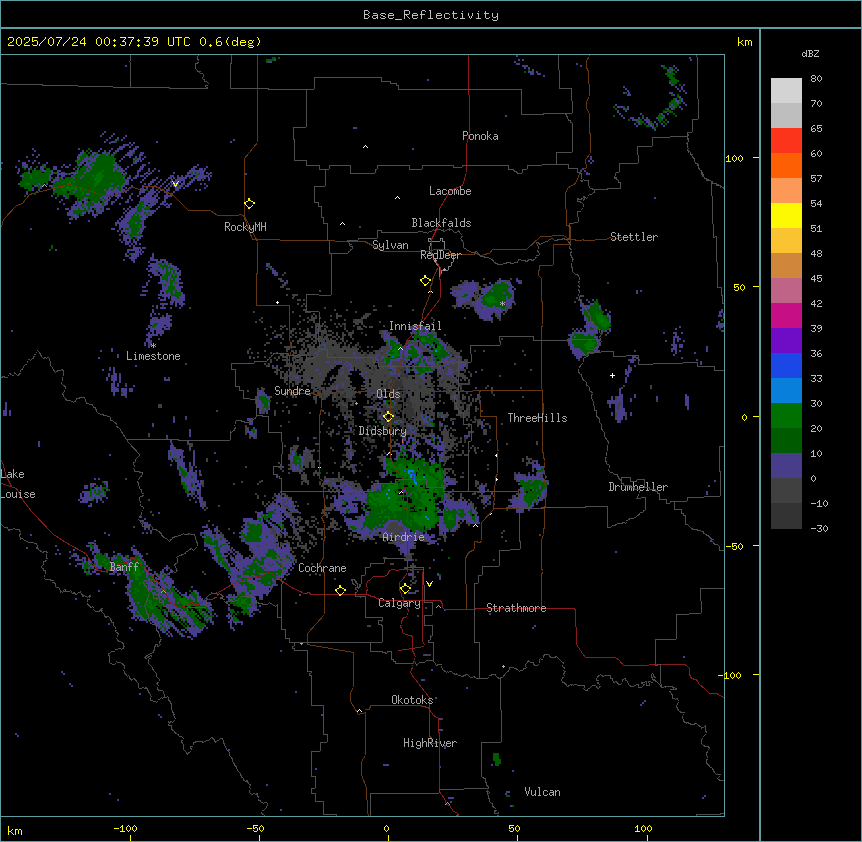Click the Sundre town label
The image size is (862, 842).
[x=292, y=391]
